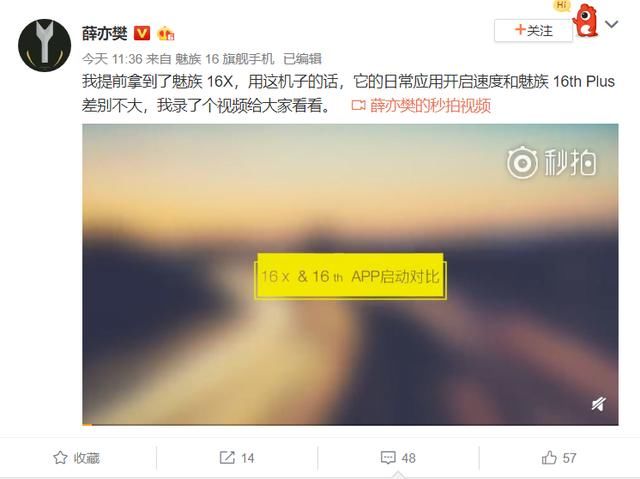This screenshot has width=640, height=479.
Task: Click the video progress bar
Action: (x=350, y=425)
